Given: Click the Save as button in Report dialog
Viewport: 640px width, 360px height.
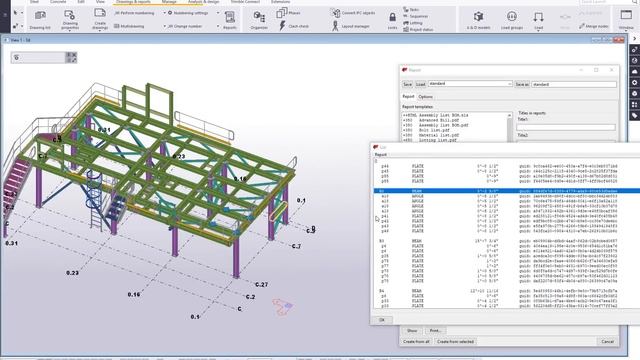Looking at the screenshot, I should 522,84.
